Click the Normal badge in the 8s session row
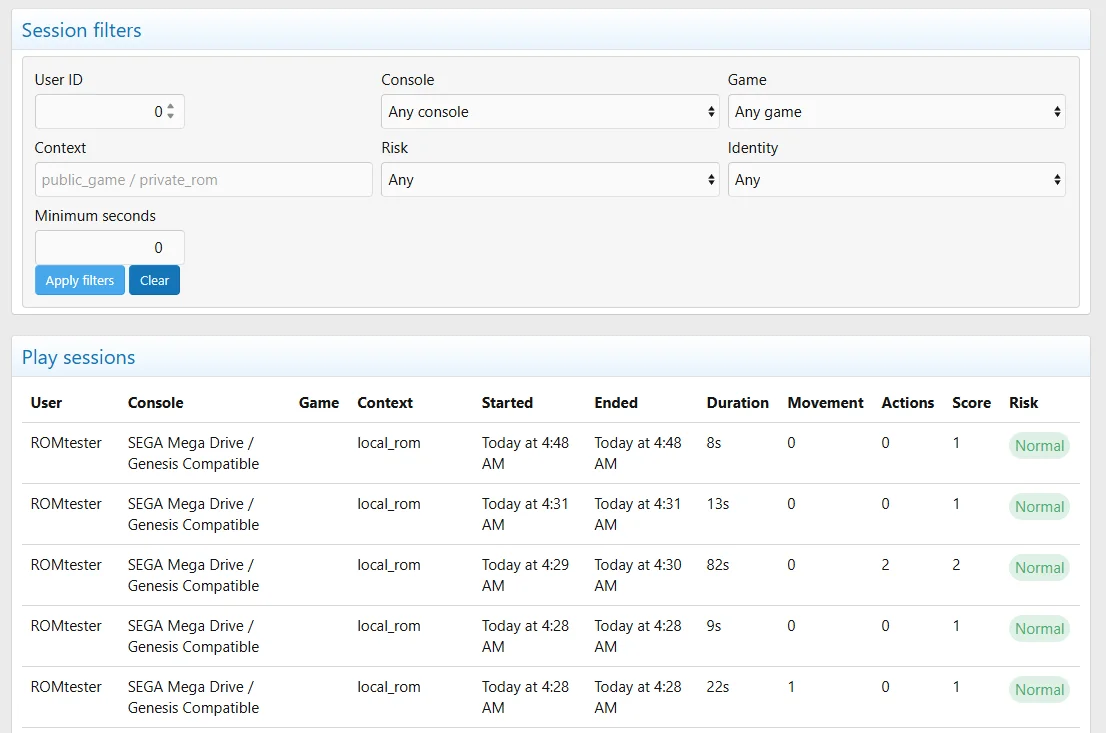 tap(1039, 446)
